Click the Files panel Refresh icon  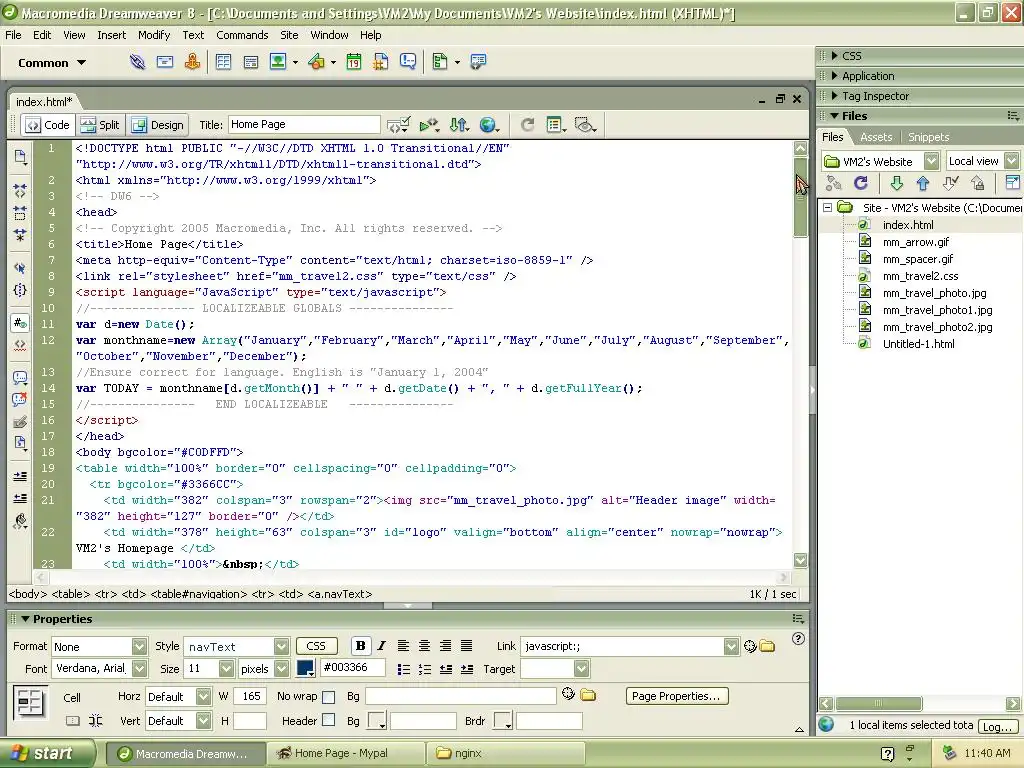click(861, 184)
